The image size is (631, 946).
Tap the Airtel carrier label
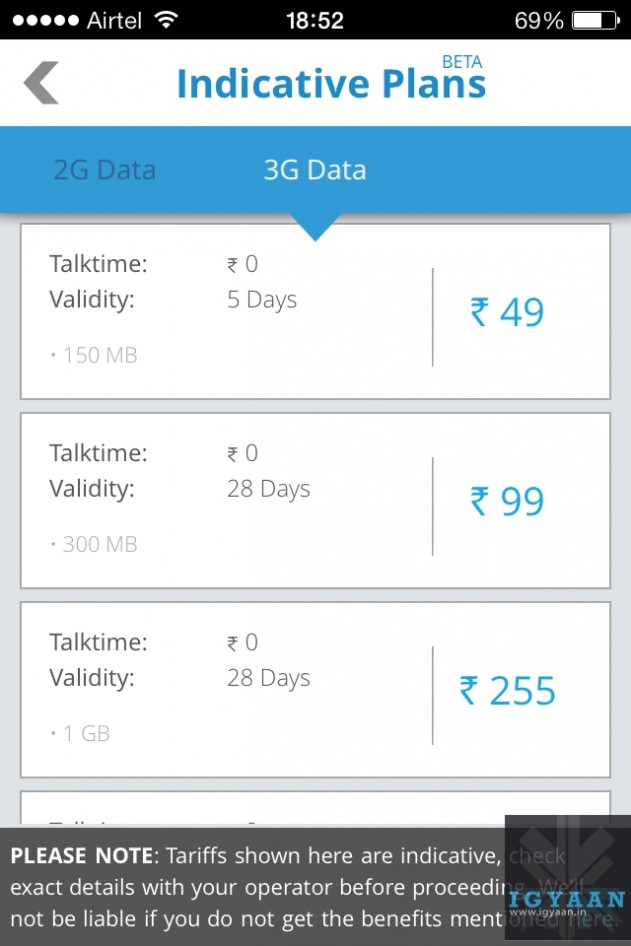(x=114, y=20)
